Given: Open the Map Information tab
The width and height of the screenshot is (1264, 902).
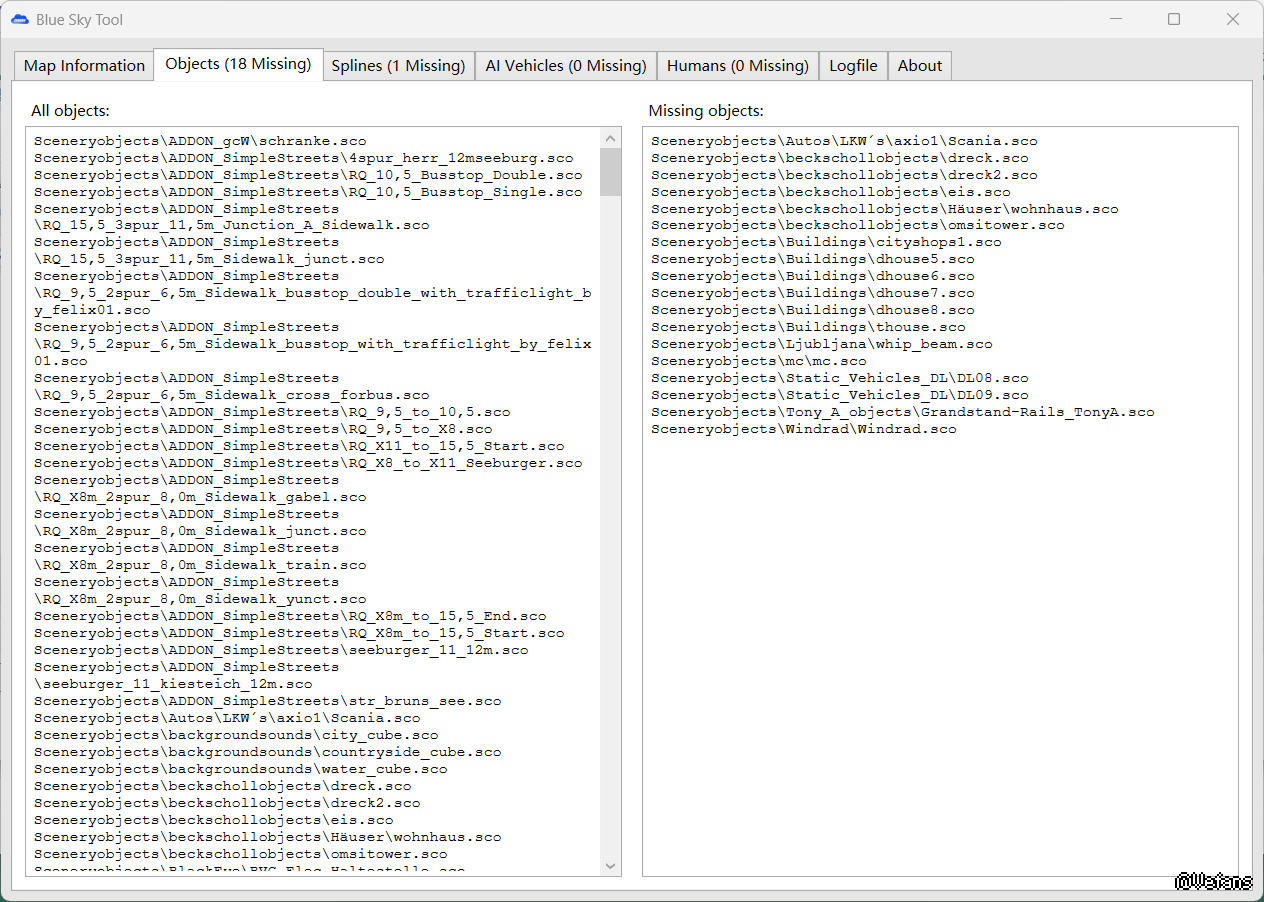Looking at the screenshot, I should [84, 66].
